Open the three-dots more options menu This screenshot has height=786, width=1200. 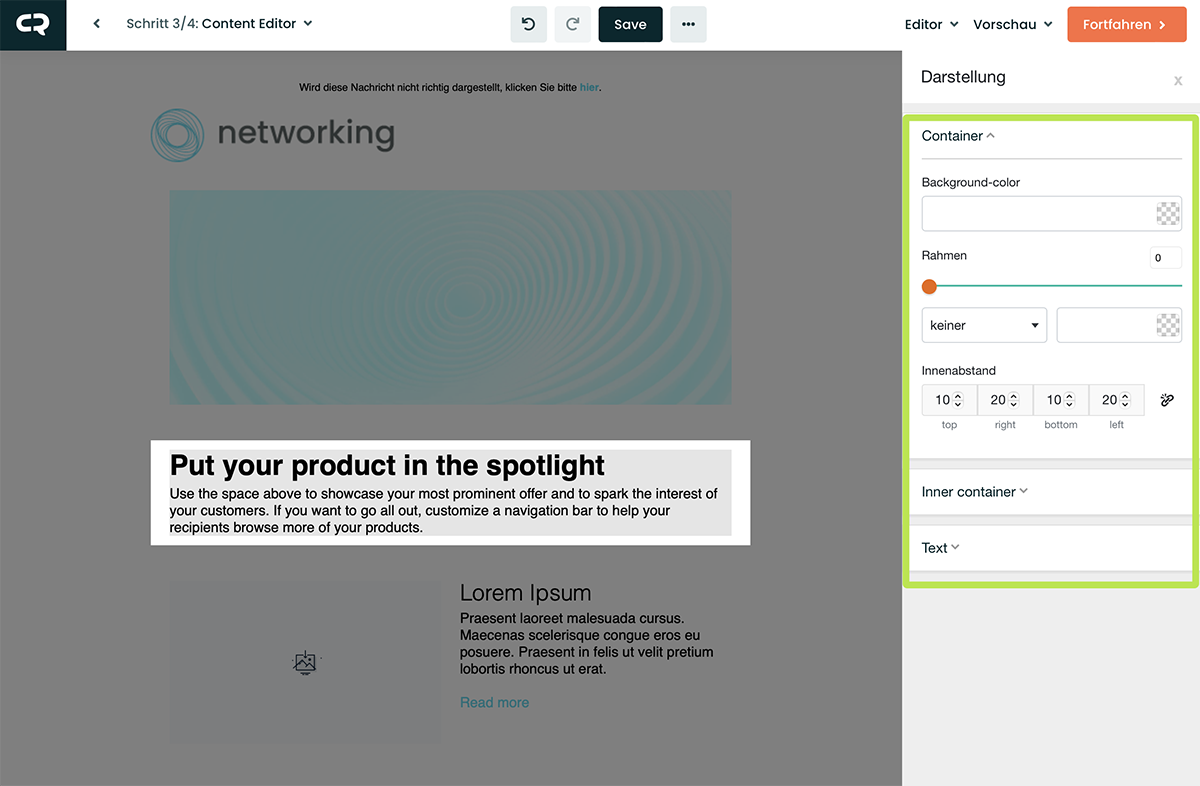(688, 24)
